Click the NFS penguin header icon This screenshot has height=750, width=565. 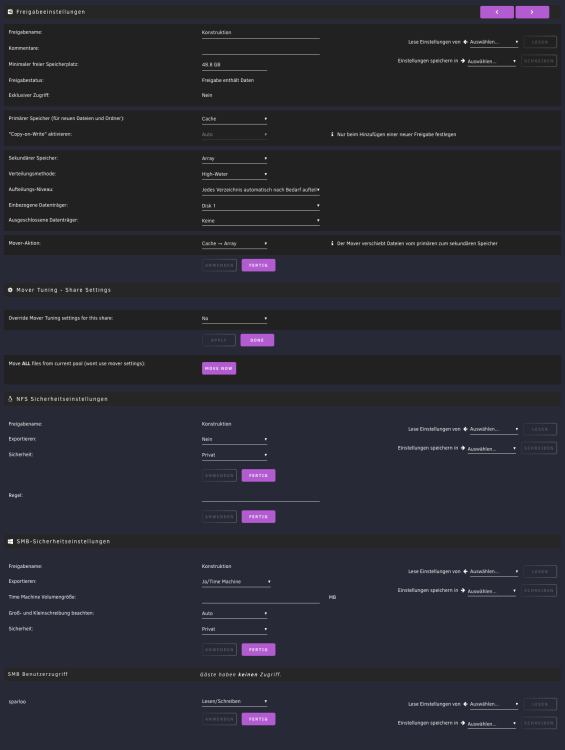pos(11,399)
